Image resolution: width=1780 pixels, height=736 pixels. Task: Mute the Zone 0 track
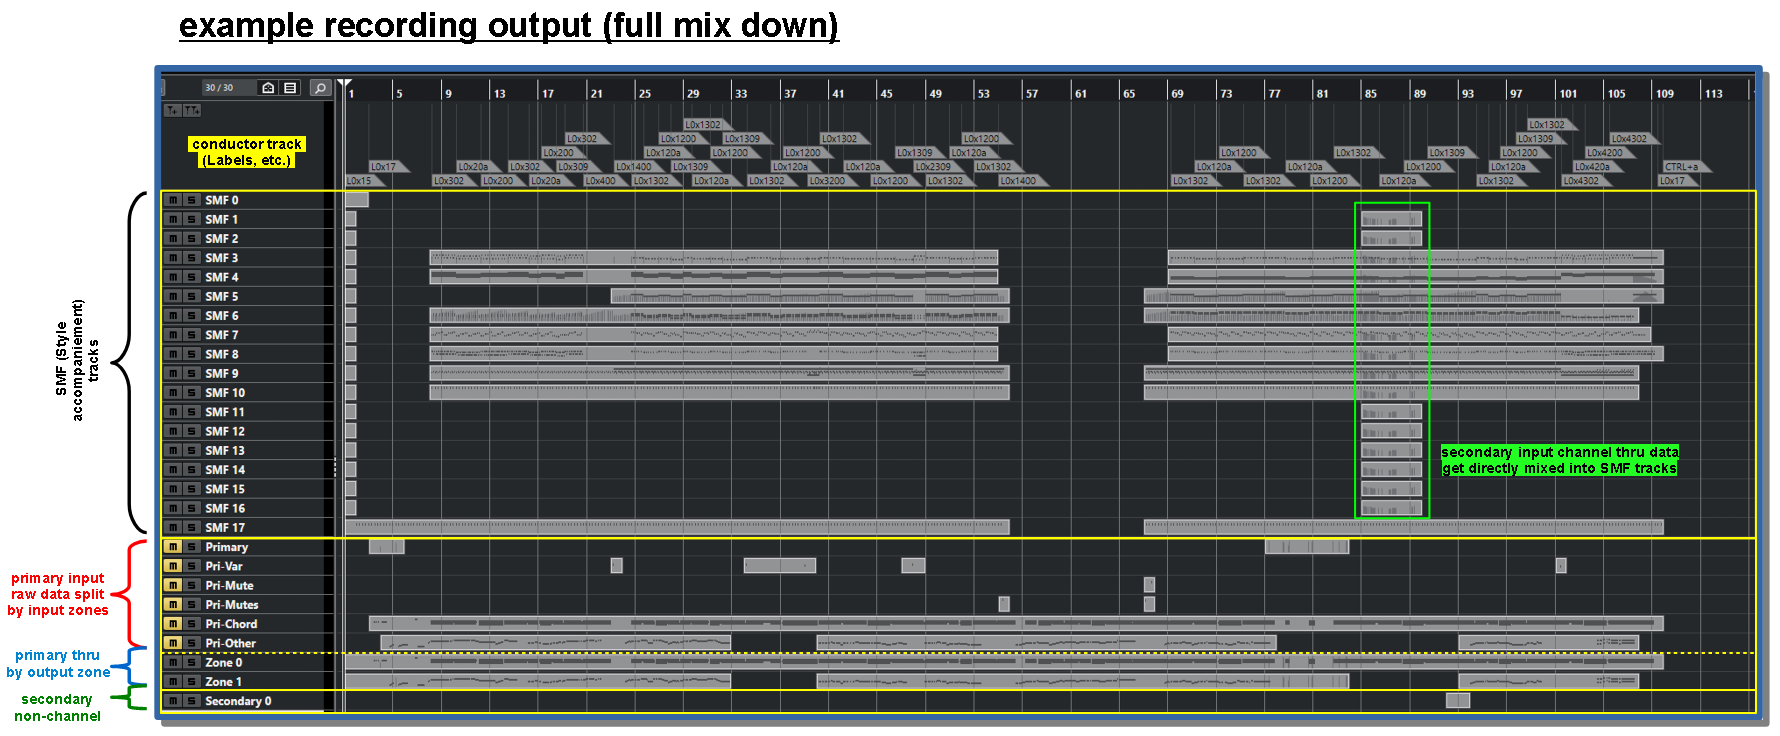[x=173, y=662]
